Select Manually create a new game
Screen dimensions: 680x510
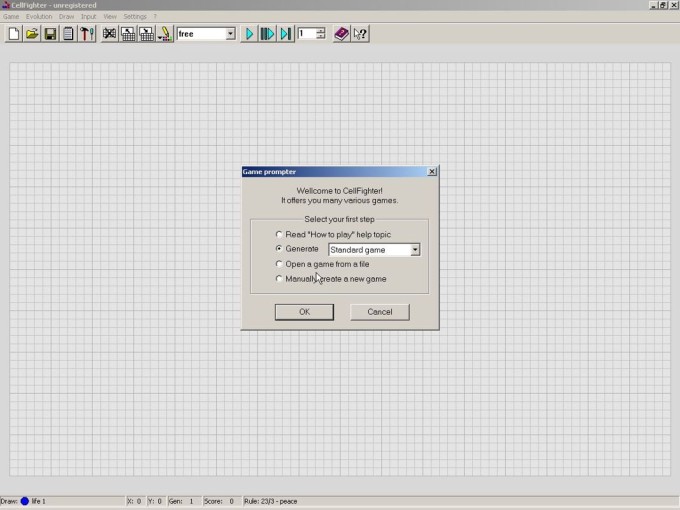[331, 279]
